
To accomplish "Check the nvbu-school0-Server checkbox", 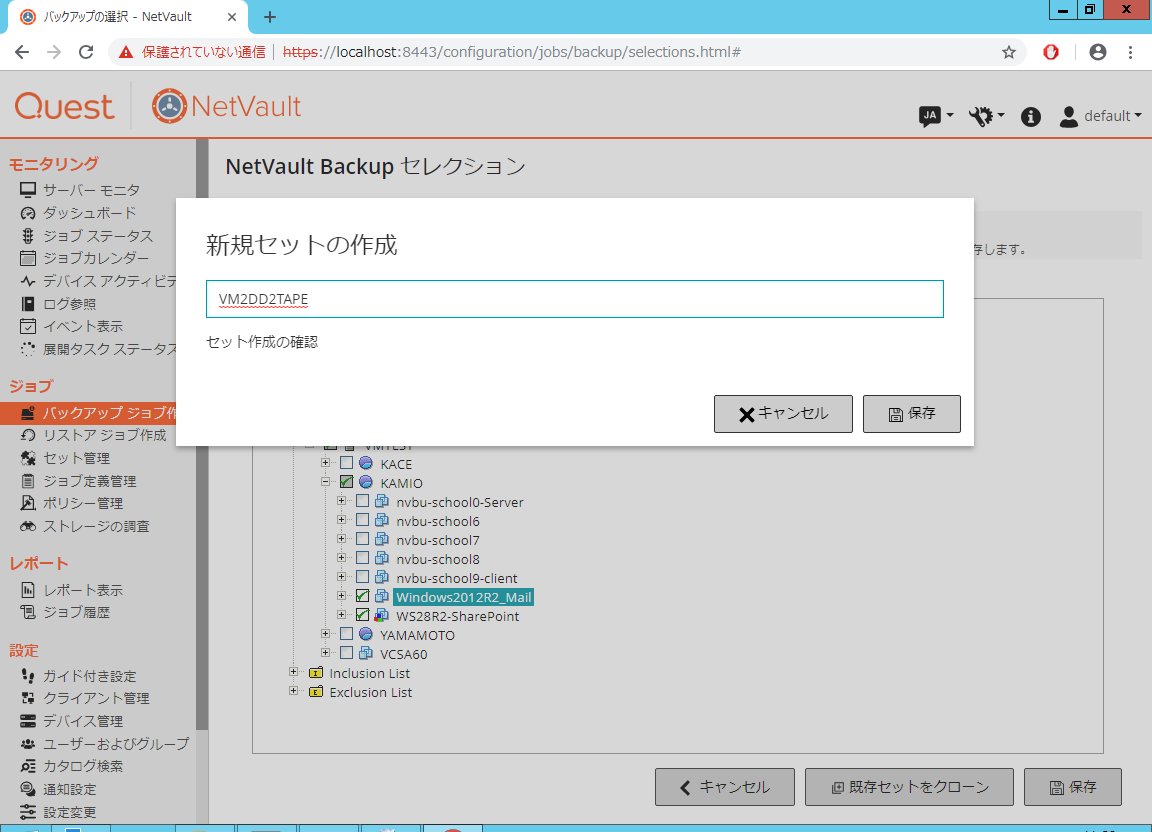I will (362, 501).
